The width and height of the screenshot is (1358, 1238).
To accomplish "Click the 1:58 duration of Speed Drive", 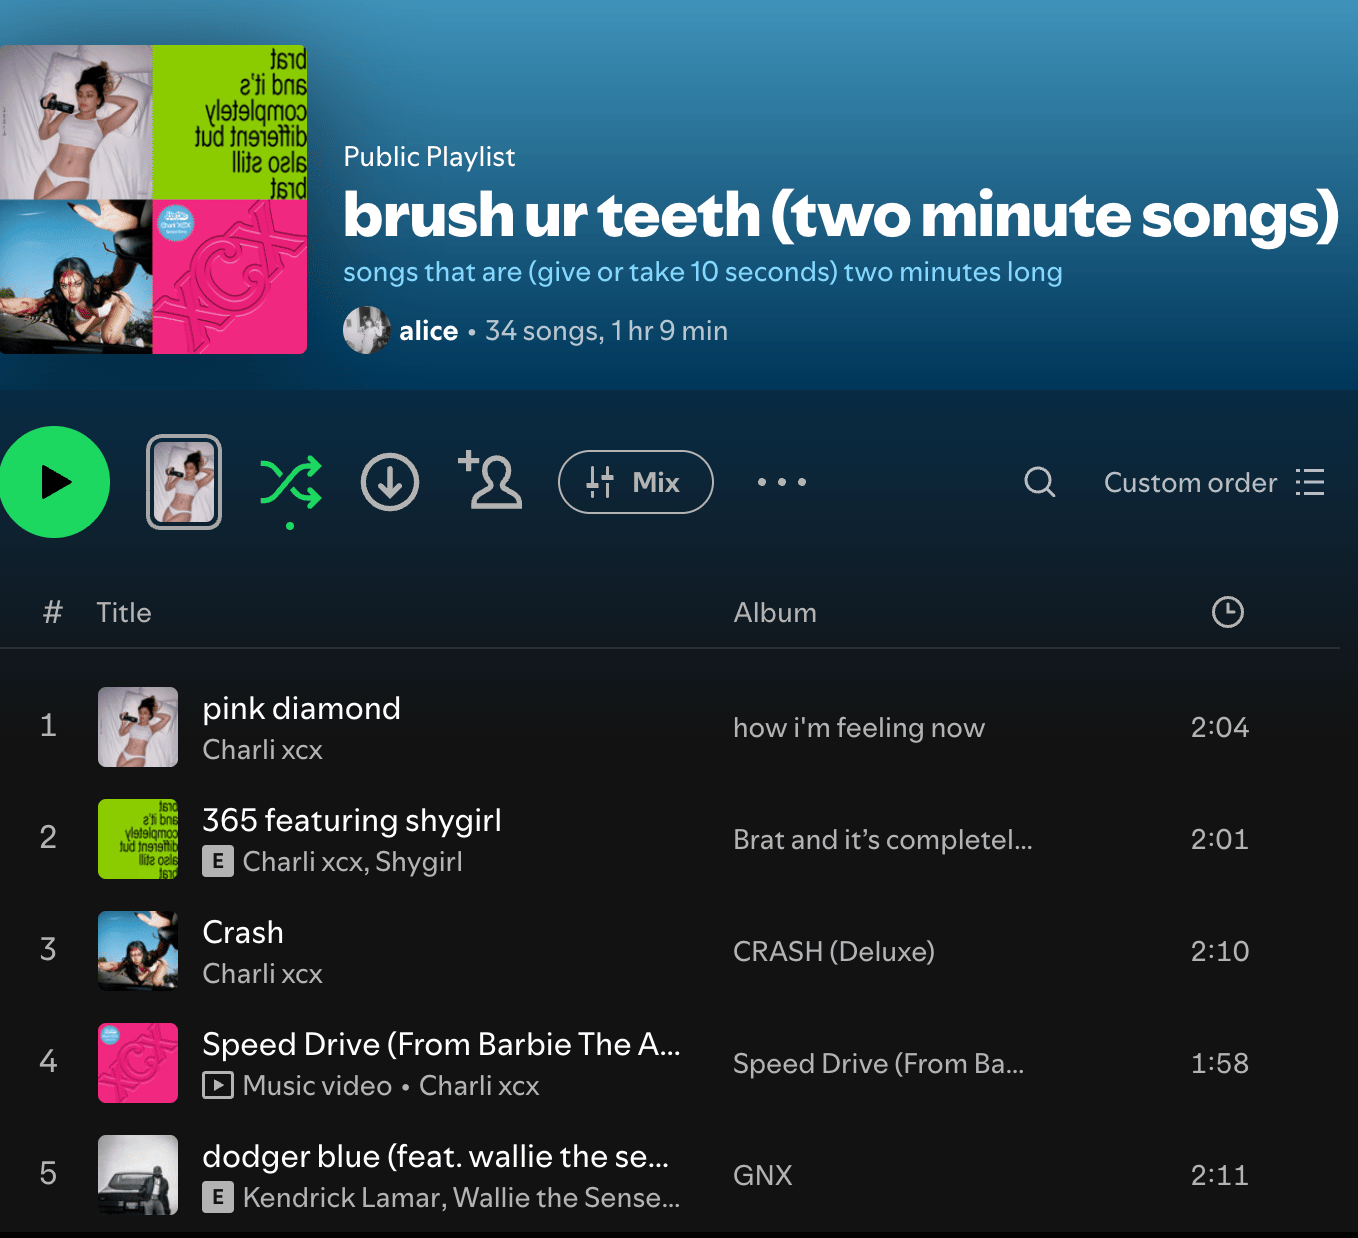I will [x=1220, y=1063].
